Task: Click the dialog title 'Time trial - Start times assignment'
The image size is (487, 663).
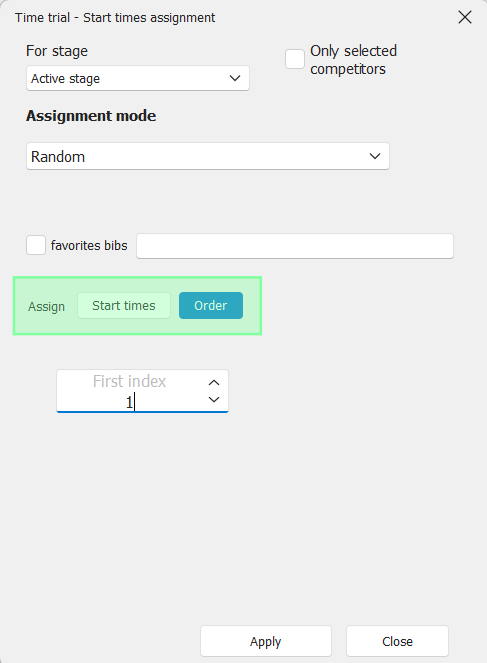Action: pos(115,18)
